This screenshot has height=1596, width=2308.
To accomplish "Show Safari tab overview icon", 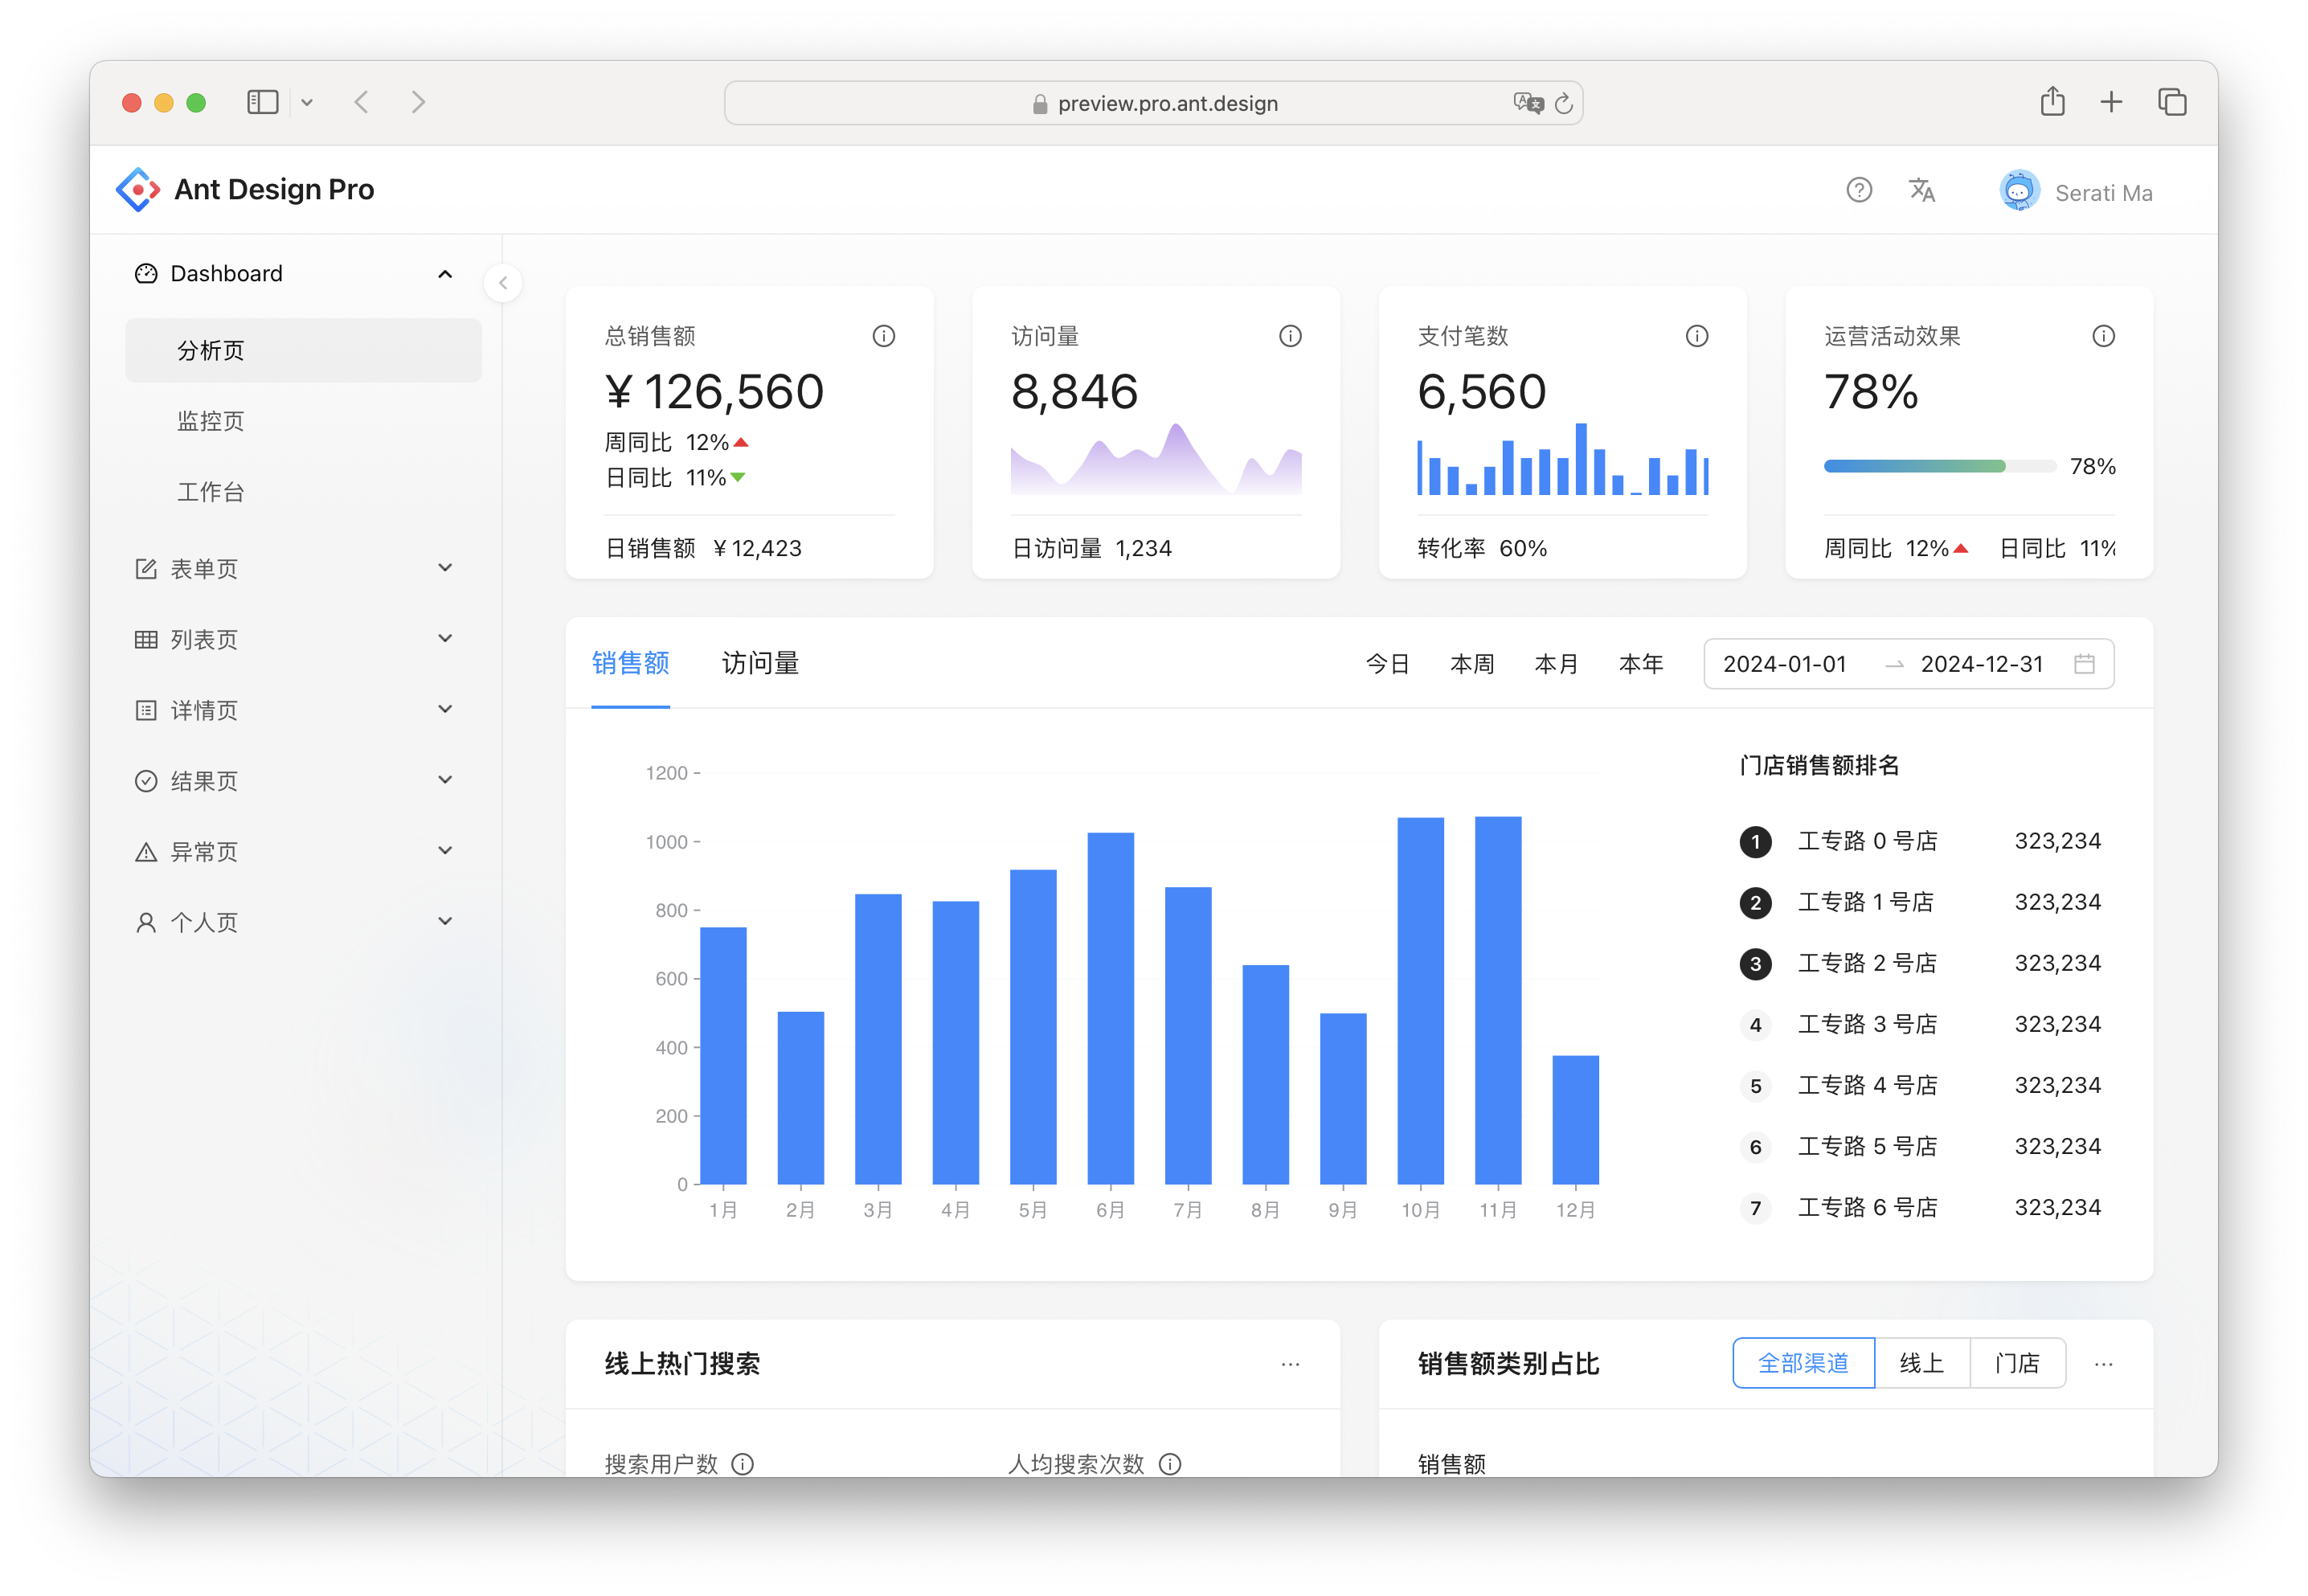I will point(2172,102).
